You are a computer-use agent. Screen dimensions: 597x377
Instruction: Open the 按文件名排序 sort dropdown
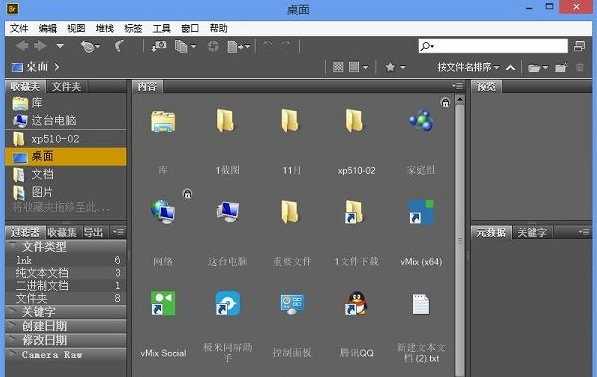pyautogui.click(x=468, y=67)
